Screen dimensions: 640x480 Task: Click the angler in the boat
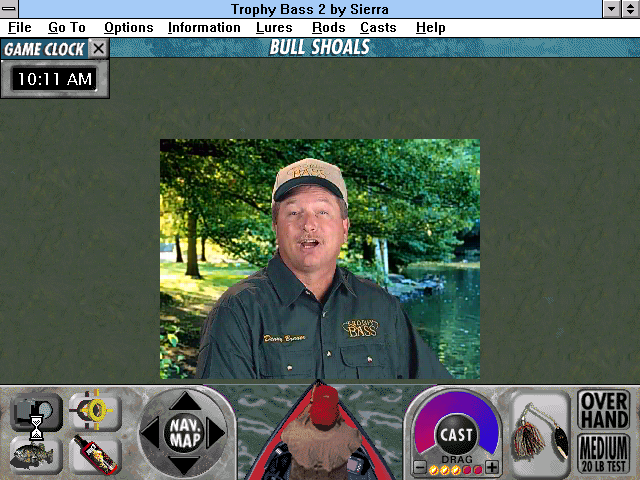coord(322,433)
